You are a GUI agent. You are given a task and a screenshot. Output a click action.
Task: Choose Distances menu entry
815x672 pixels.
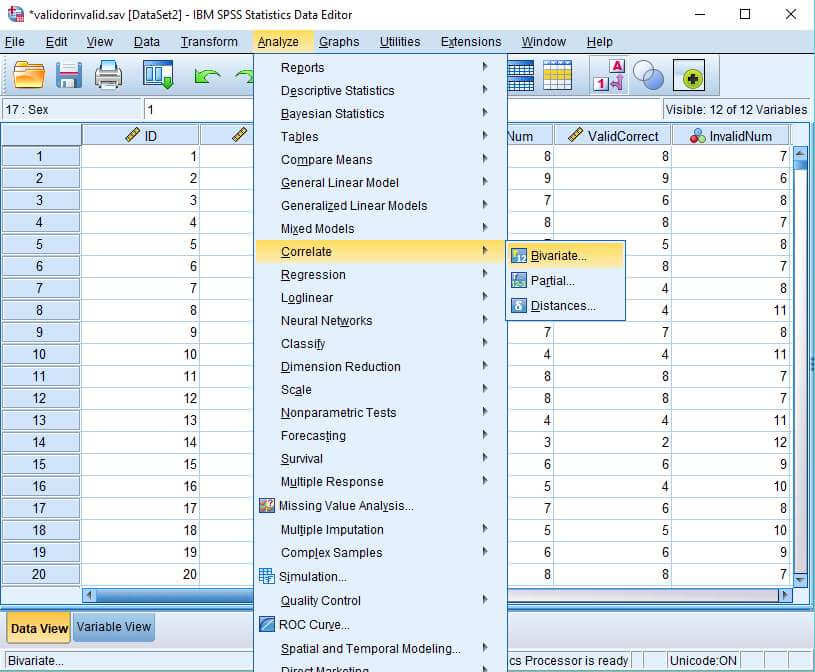[x=566, y=306]
